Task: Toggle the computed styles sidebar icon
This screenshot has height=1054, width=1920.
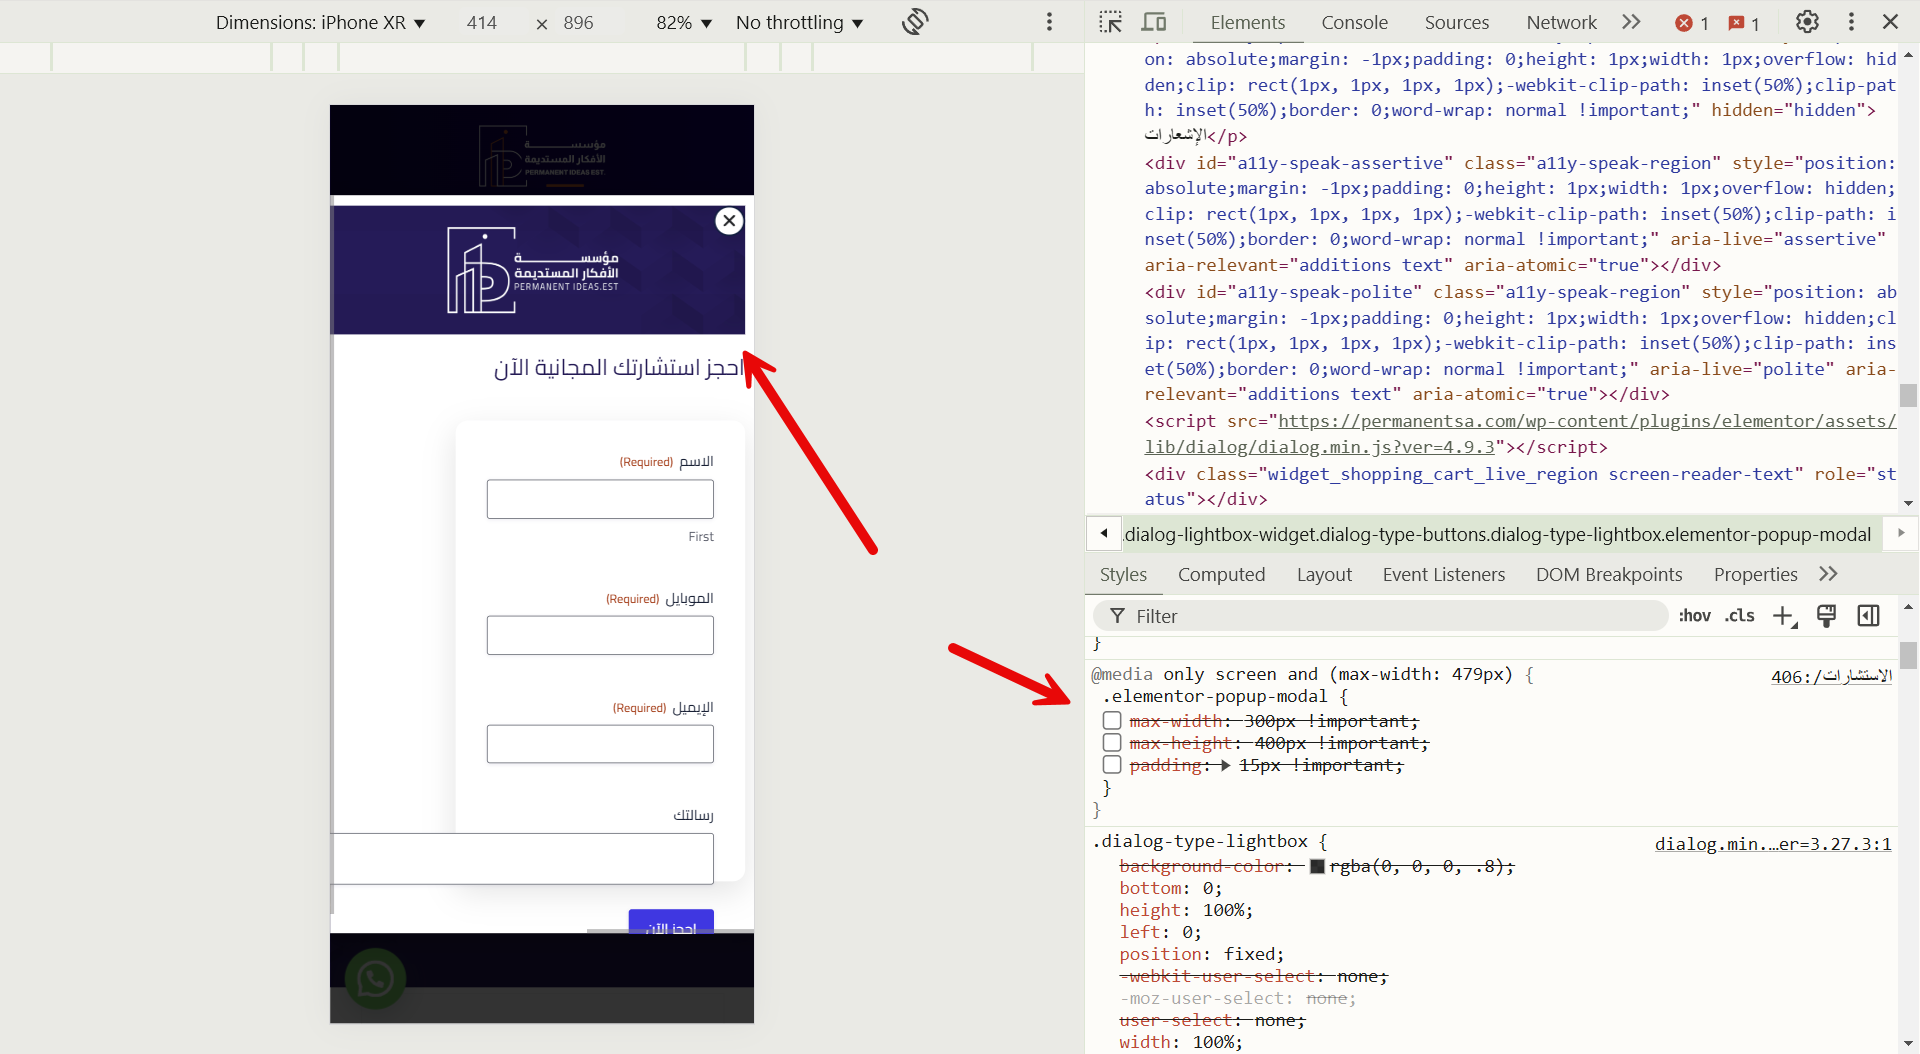Action: click(1868, 616)
